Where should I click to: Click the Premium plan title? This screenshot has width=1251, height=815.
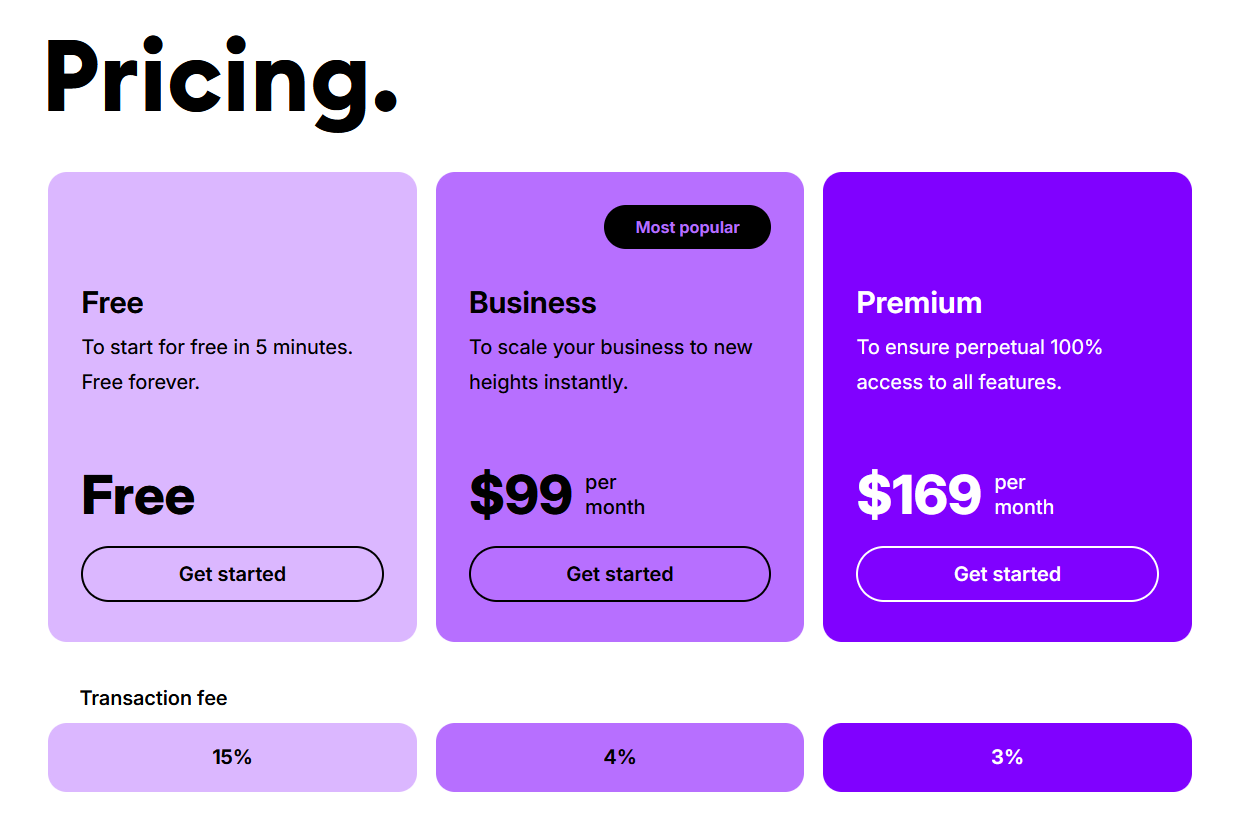[919, 303]
